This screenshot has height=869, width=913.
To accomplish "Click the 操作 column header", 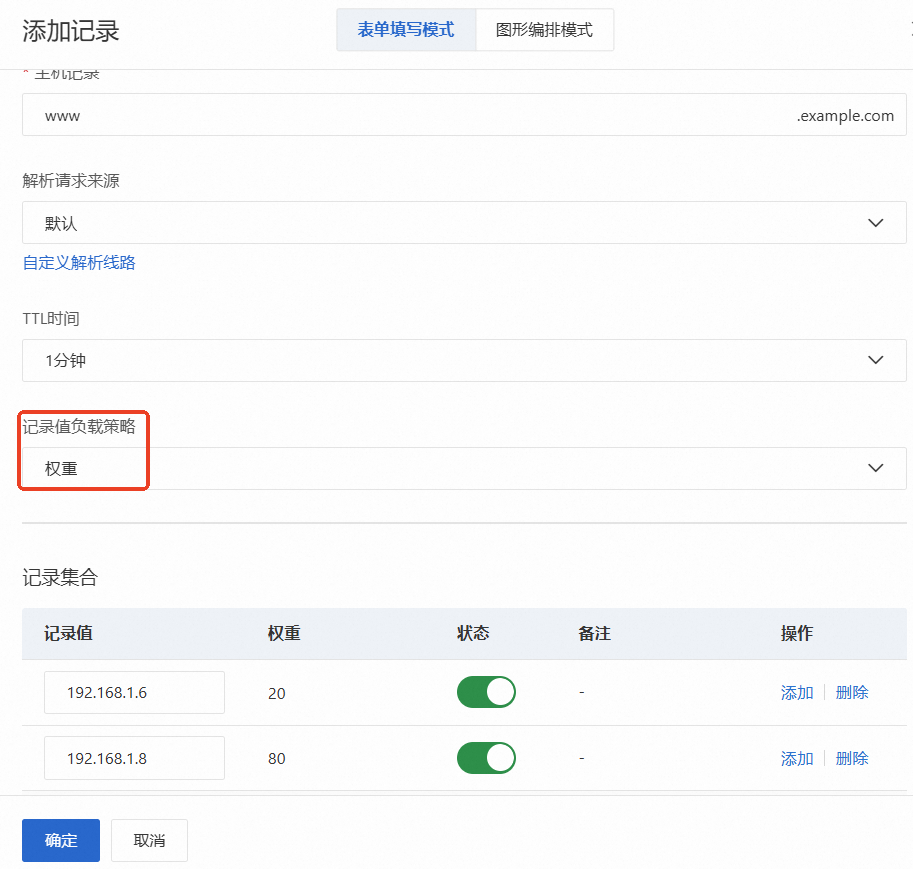I will (797, 633).
